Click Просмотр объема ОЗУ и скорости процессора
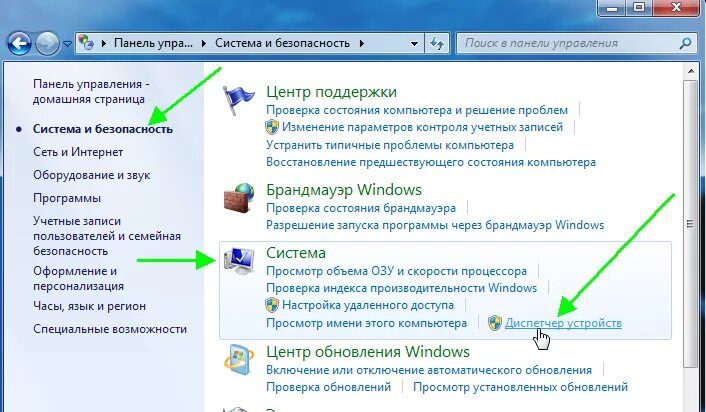 click(396, 271)
